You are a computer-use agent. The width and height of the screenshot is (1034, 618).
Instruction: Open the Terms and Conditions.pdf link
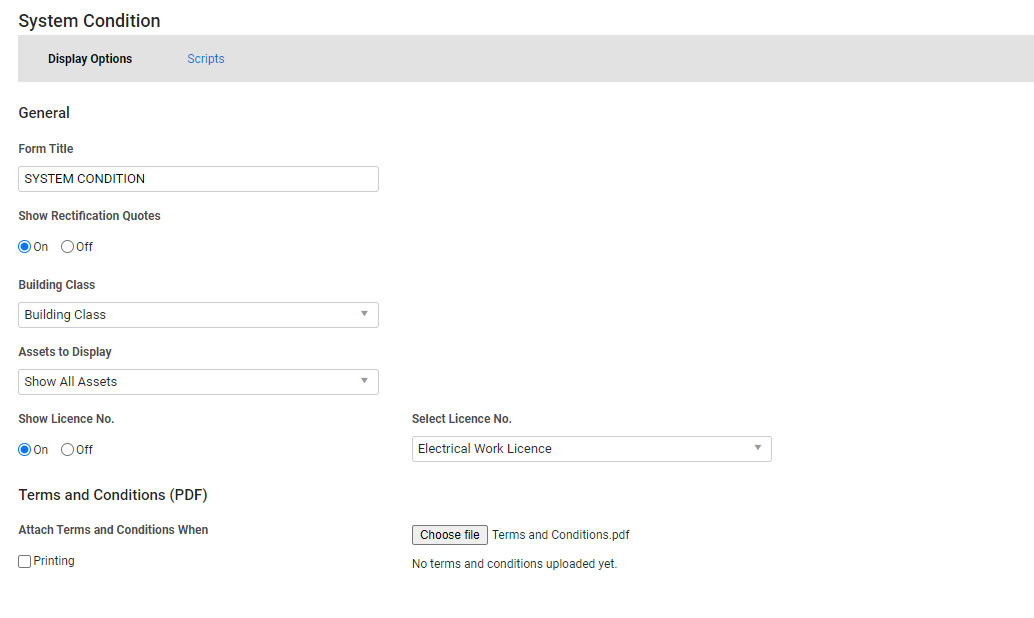[560, 534]
